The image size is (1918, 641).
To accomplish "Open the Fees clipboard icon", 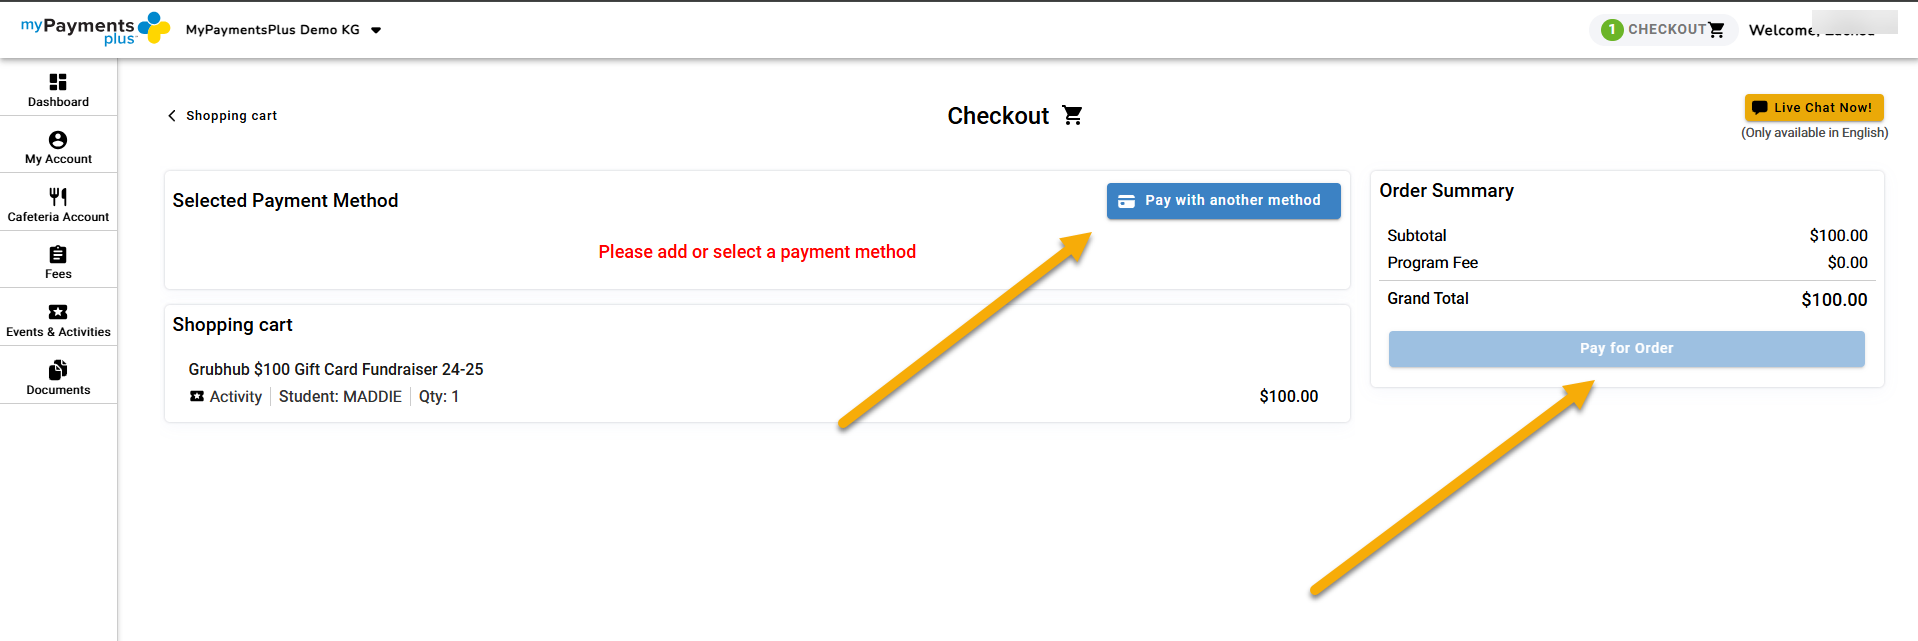I will 58,255.
